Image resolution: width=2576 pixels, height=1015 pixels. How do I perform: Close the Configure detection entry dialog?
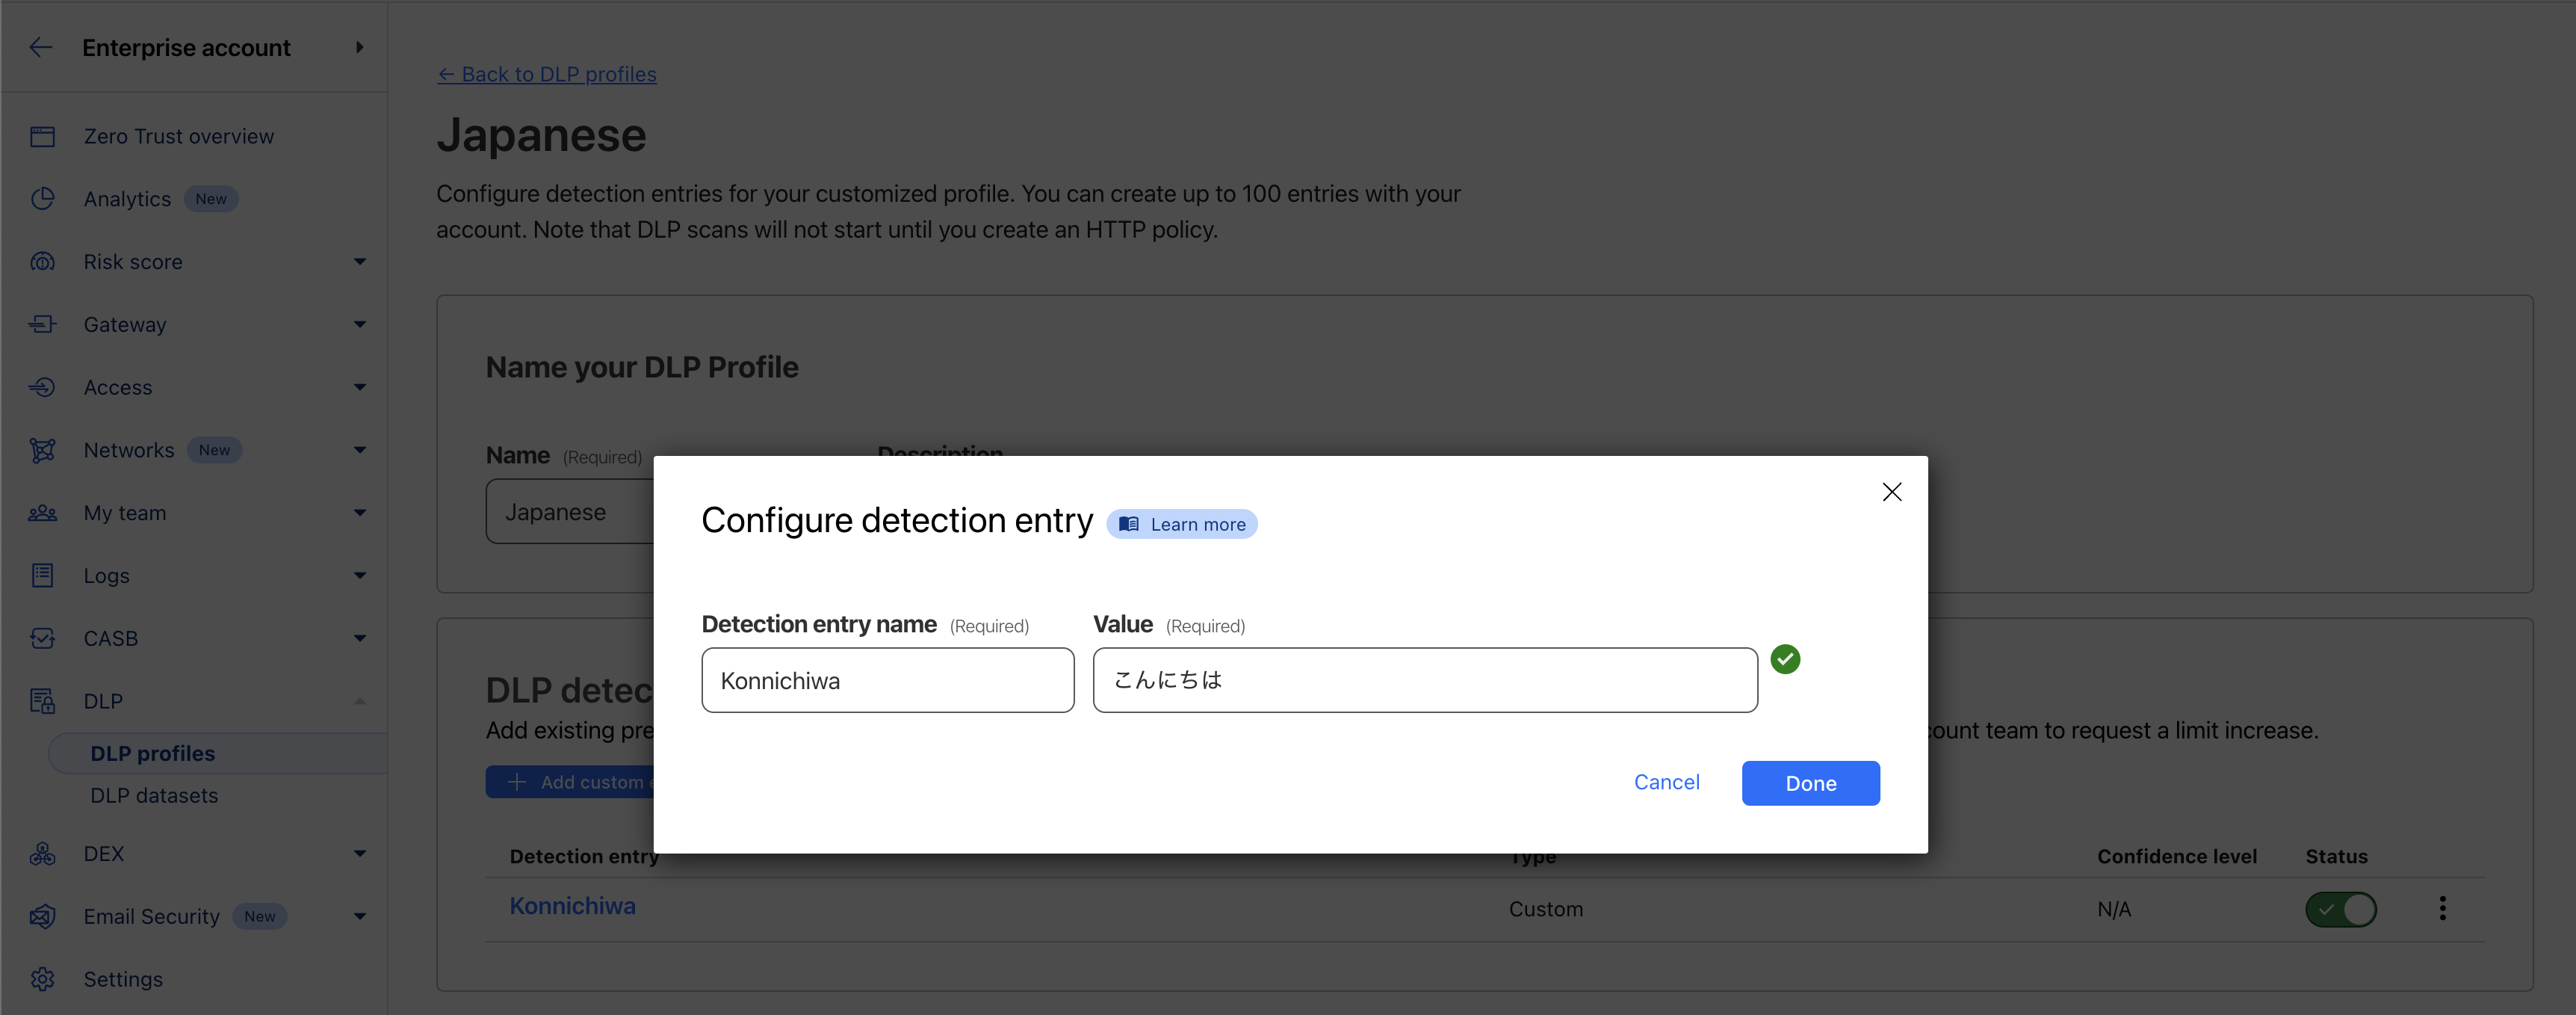point(1891,492)
